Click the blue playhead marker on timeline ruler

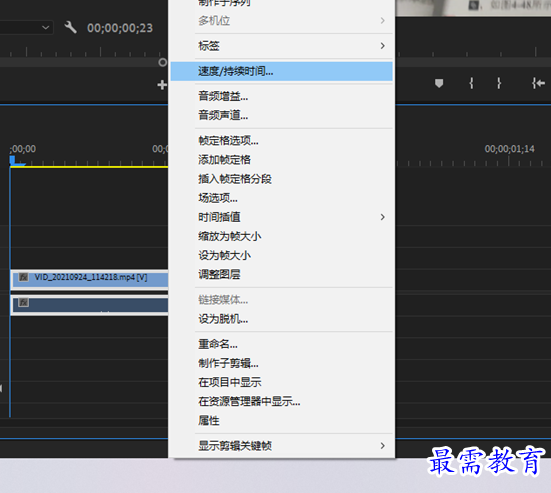tap(13, 161)
